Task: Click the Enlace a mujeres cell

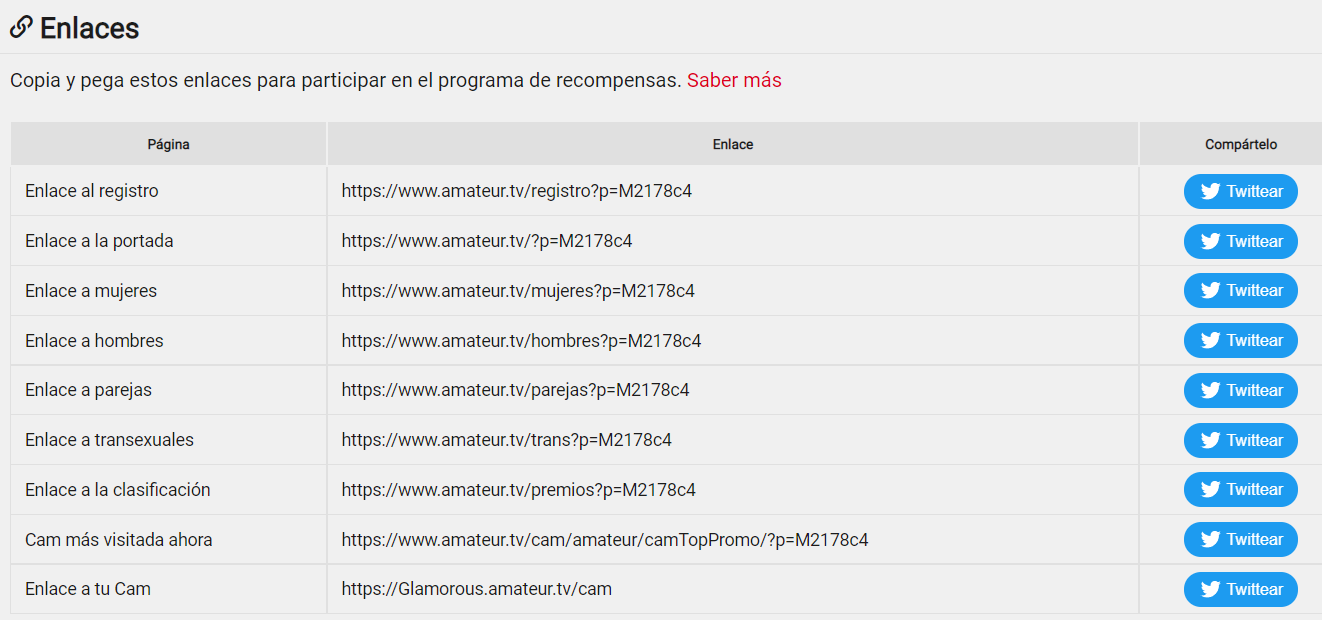Action: tap(168, 291)
